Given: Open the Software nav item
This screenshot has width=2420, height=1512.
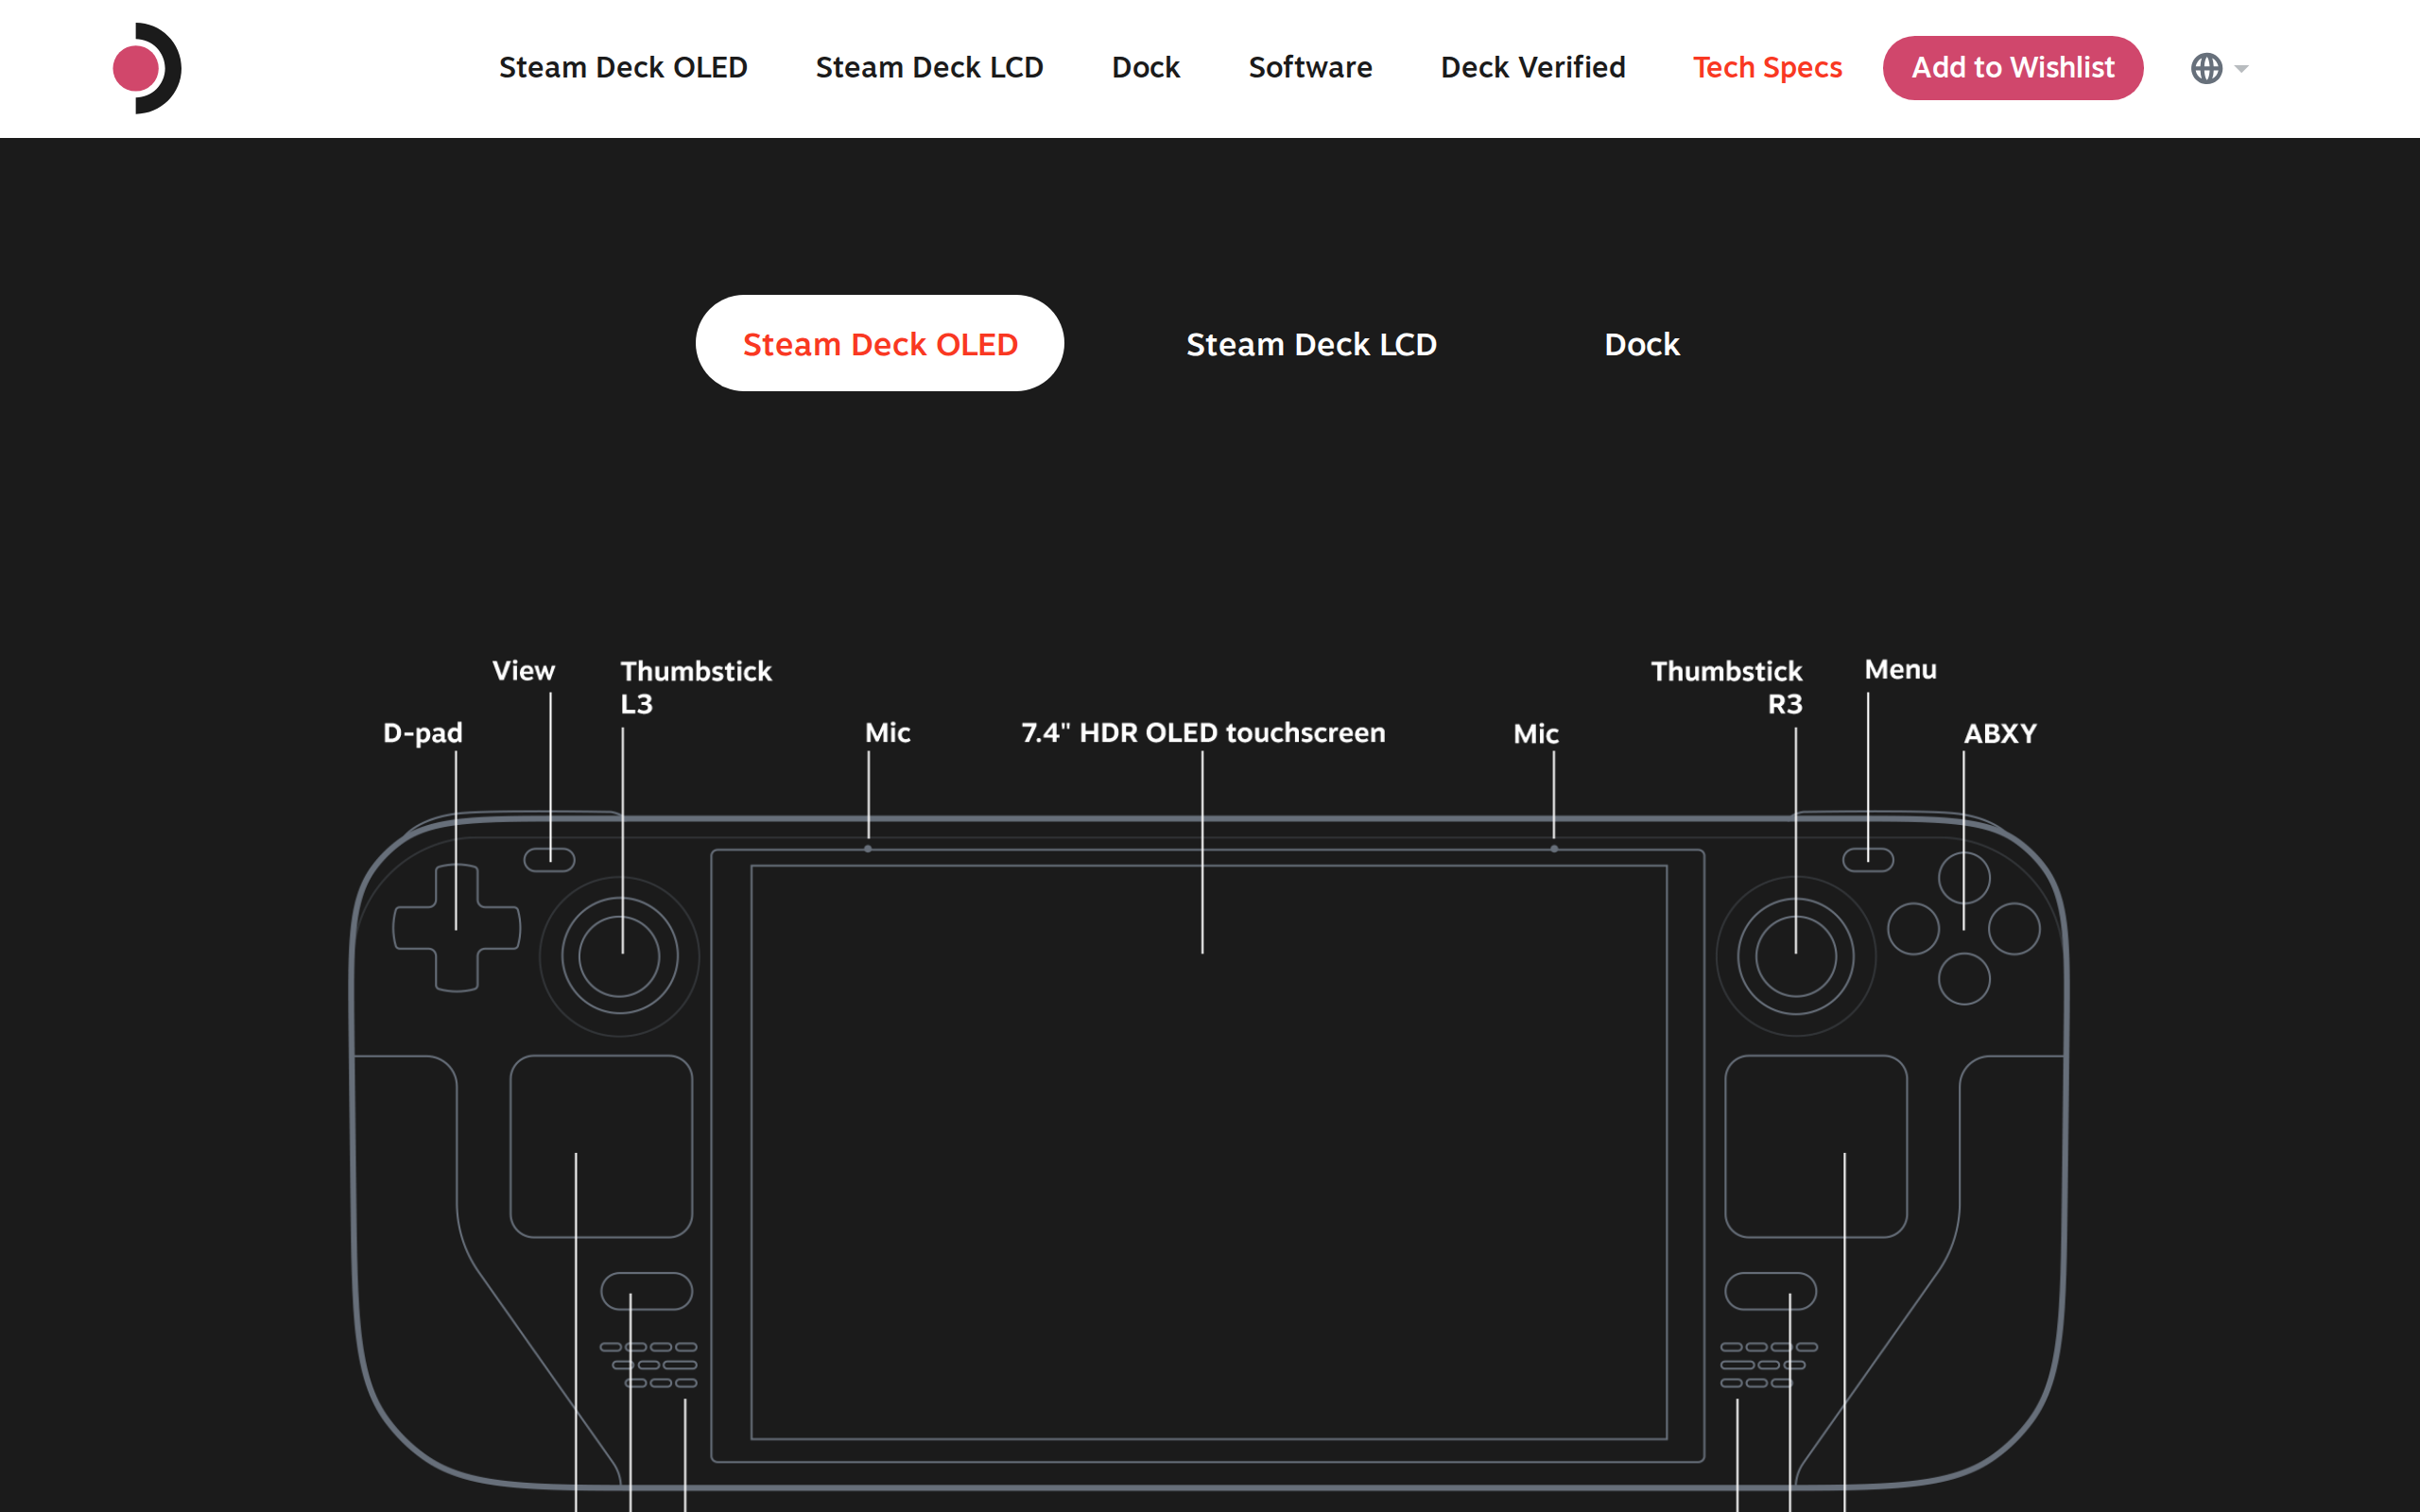Looking at the screenshot, I should click(1310, 67).
